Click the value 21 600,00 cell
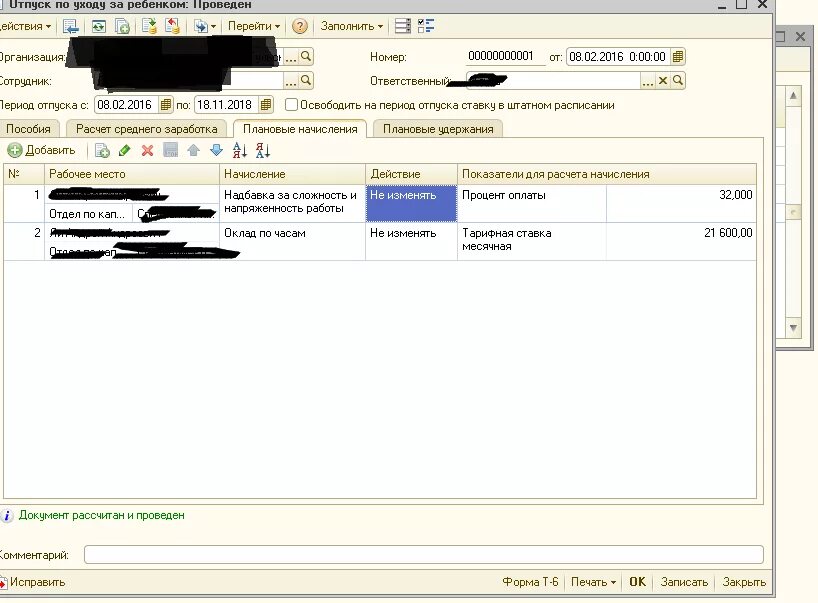818x603 pixels. point(681,242)
